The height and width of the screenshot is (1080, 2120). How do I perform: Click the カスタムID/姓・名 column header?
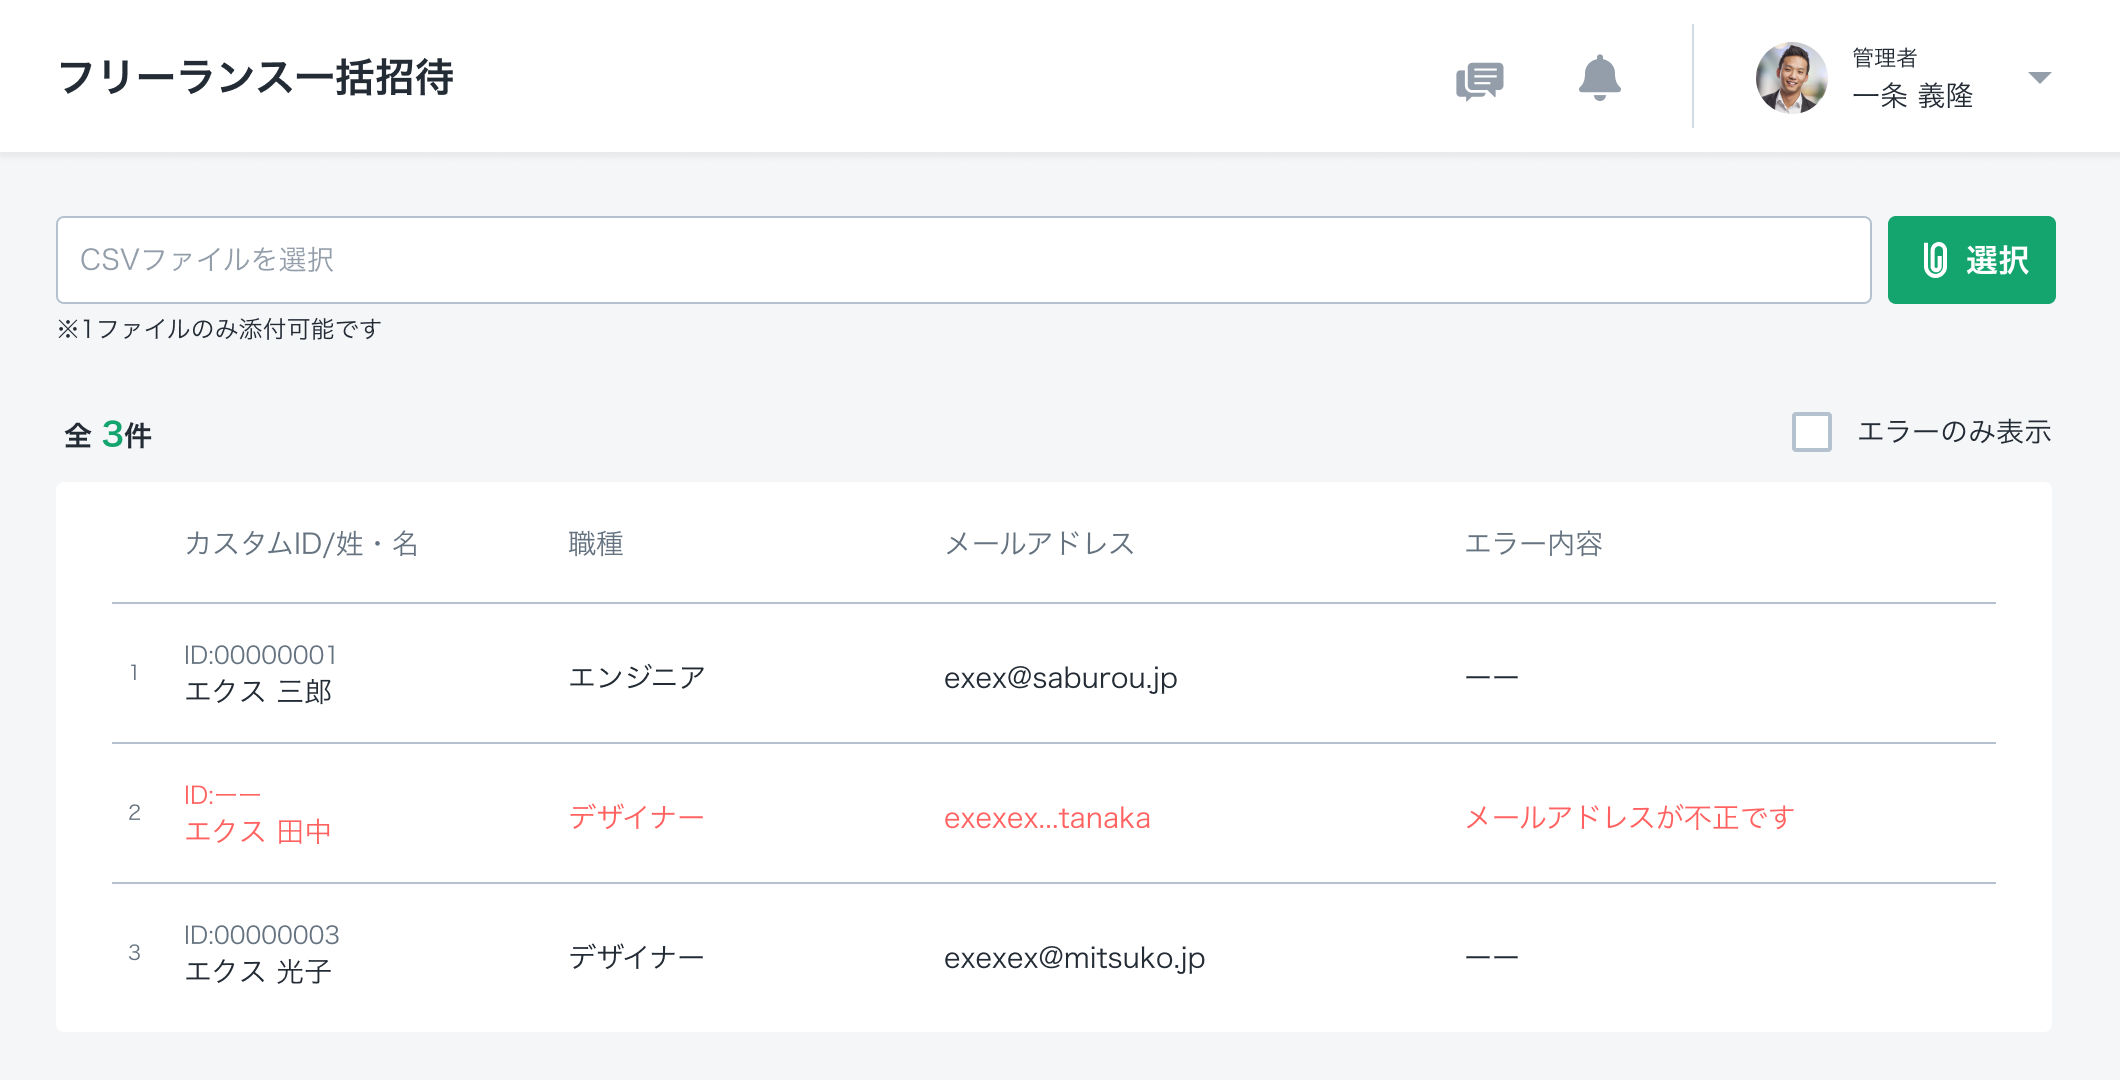point(301,544)
